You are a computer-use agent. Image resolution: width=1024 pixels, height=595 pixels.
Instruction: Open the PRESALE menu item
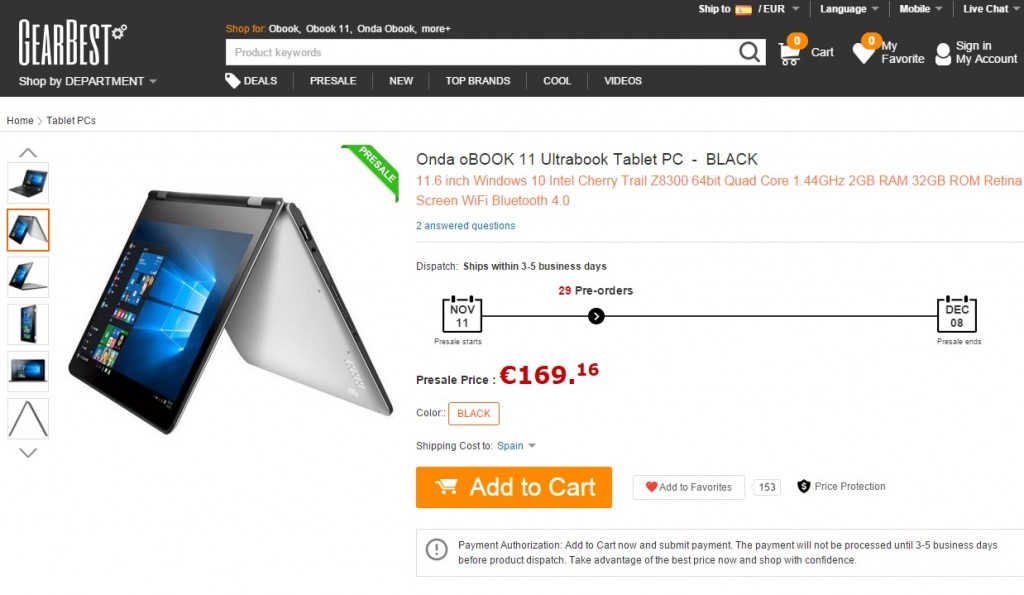coord(333,81)
